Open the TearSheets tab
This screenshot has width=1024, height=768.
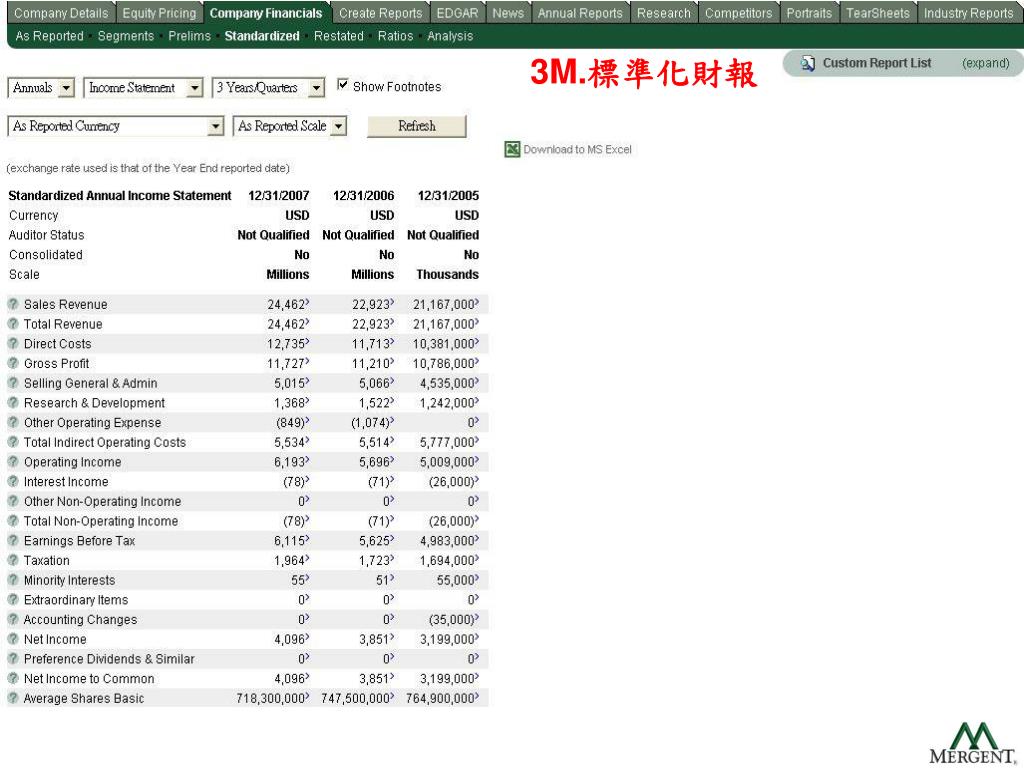click(x=878, y=13)
